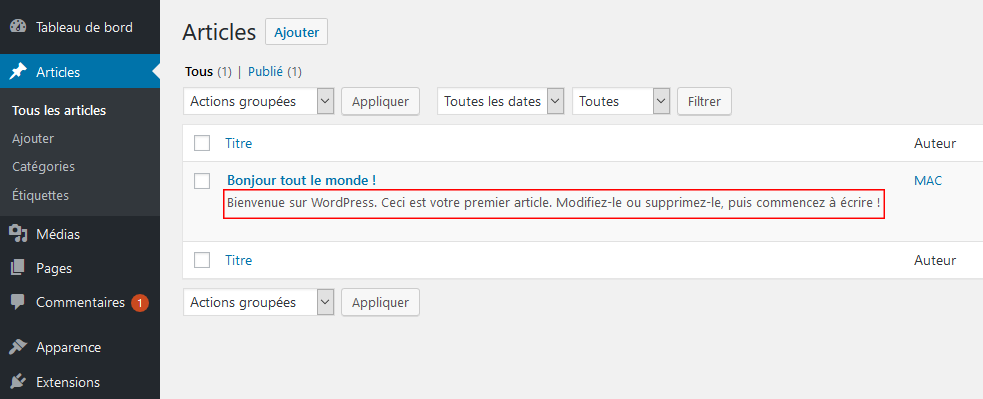Click the Tableau de bord gauge icon
This screenshot has height=399, width=983.
point(18,27)
